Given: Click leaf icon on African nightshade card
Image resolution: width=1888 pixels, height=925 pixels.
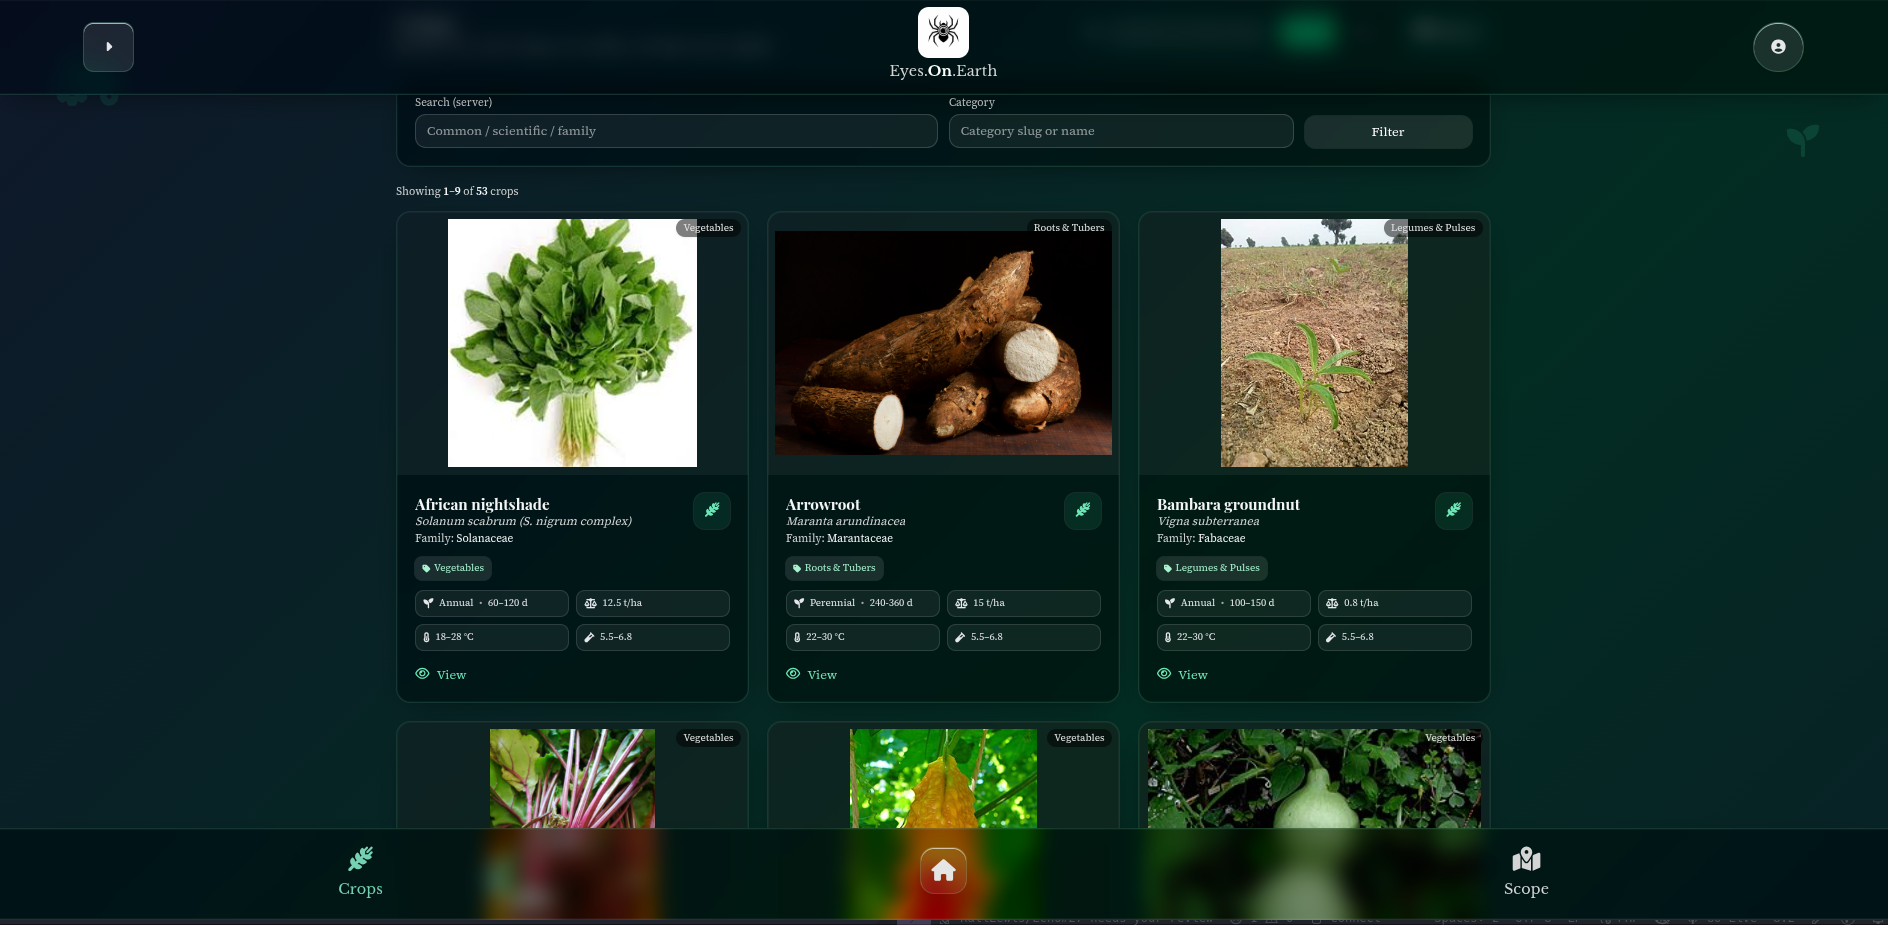Looking at the screenshot, I should 711,511.
